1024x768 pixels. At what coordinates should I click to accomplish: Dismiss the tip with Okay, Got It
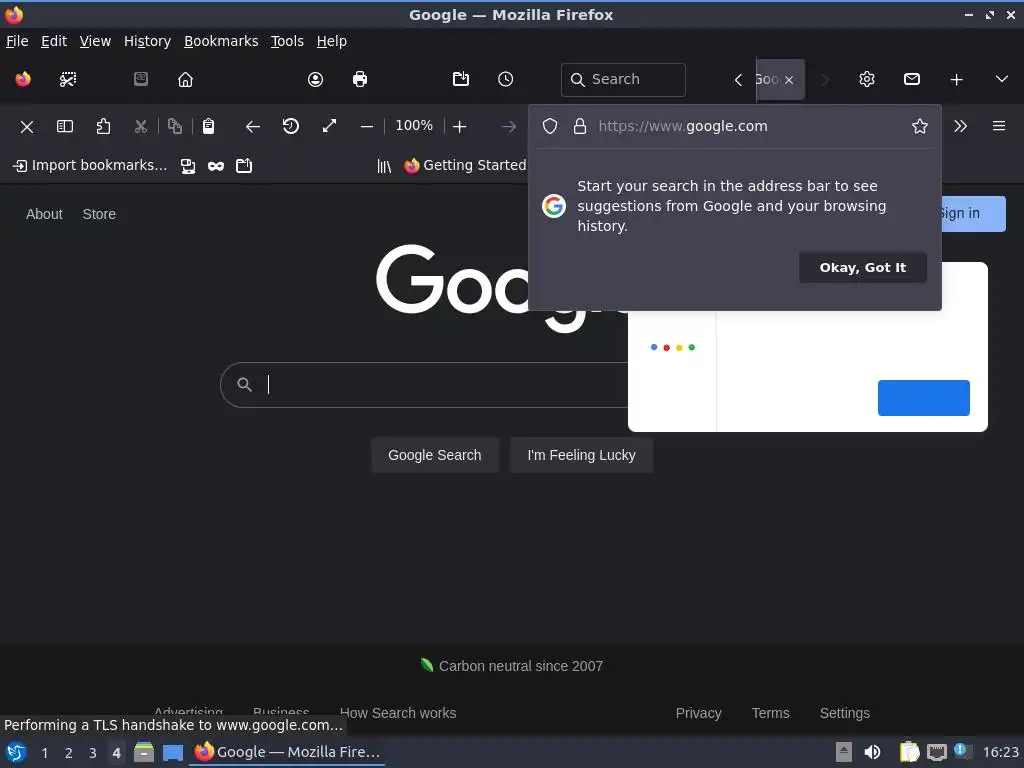point(863,268)
